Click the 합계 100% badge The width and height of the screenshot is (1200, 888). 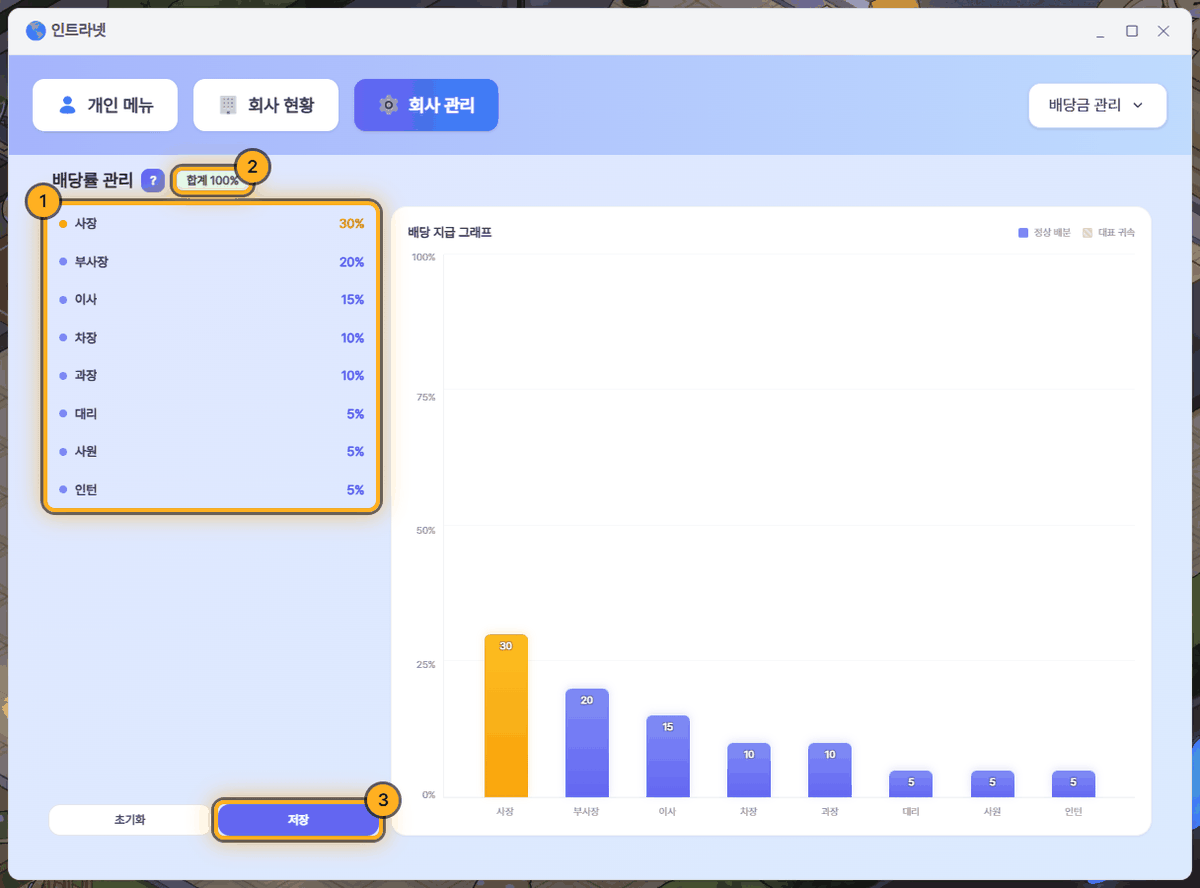212,180
